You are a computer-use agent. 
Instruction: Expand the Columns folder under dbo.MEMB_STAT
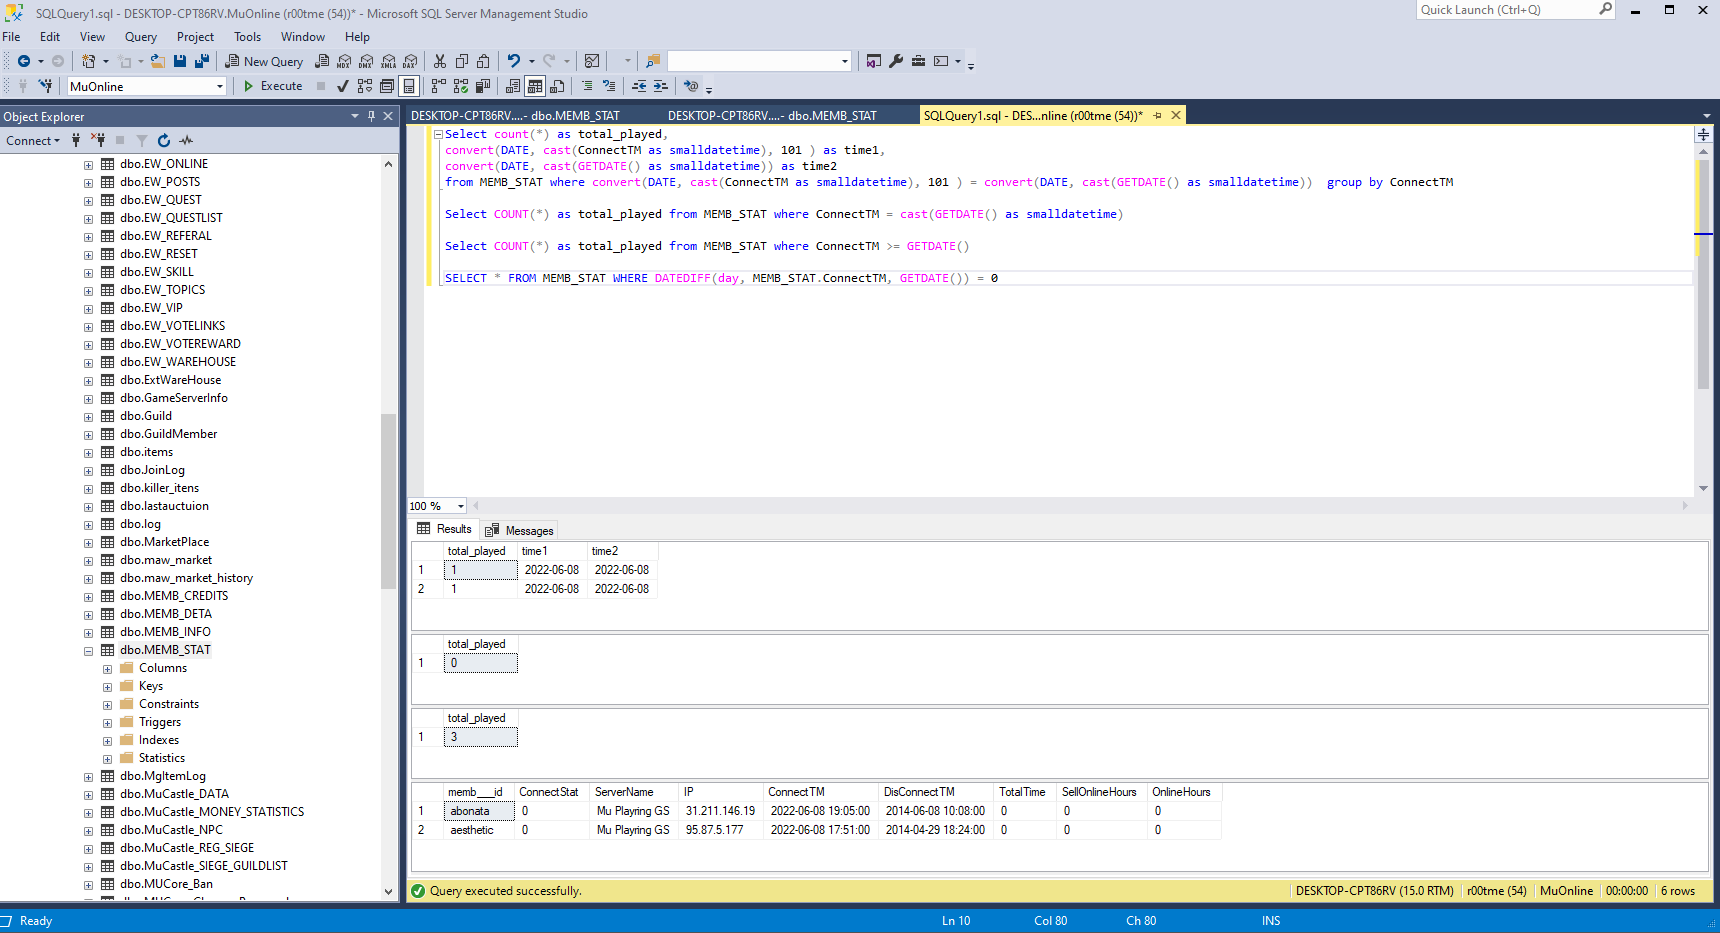click(x=107, y=669)
